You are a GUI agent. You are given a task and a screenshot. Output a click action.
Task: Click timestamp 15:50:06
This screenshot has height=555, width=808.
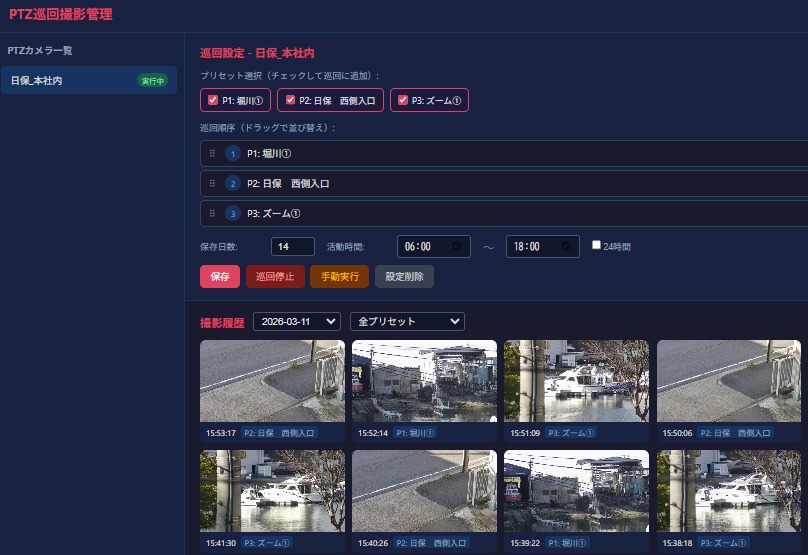tap(677, 433)
